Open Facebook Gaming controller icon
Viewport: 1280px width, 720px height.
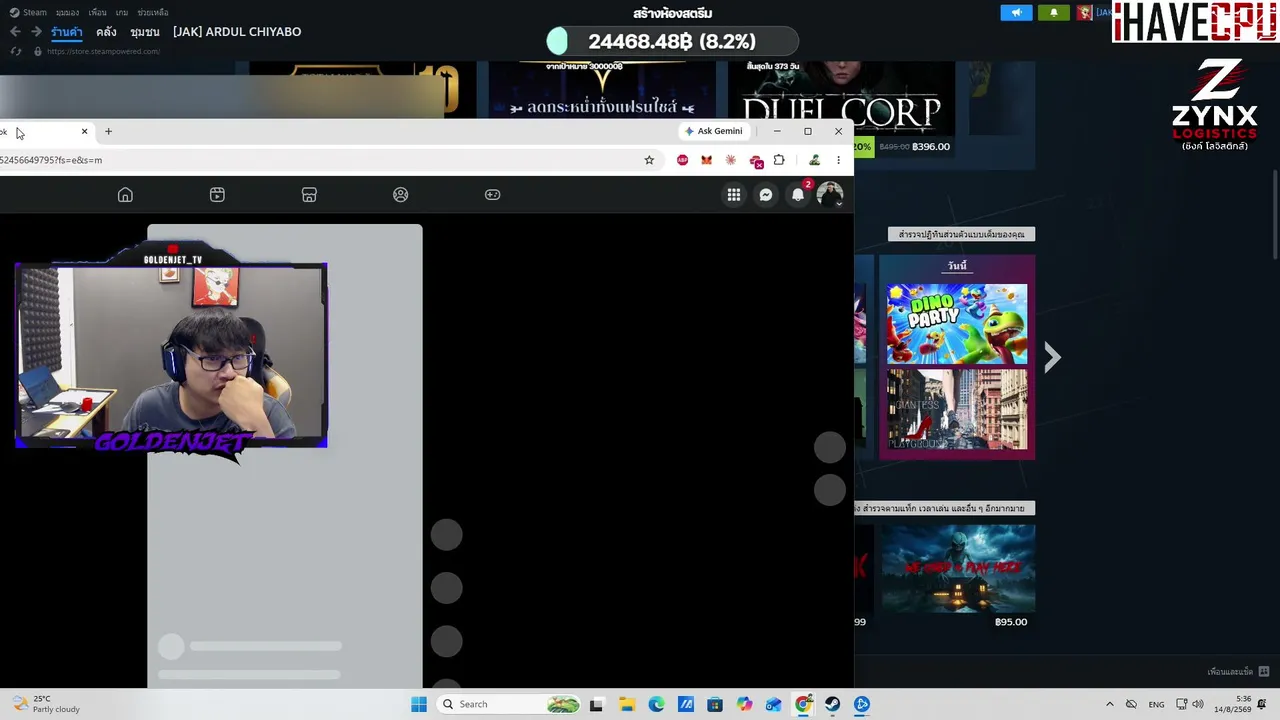tap(493, 195)
